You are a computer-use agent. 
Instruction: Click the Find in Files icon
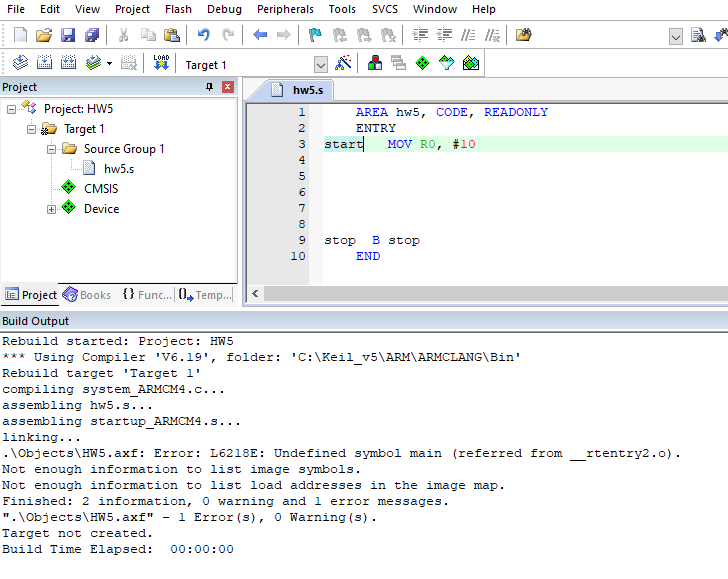(523, 35)
